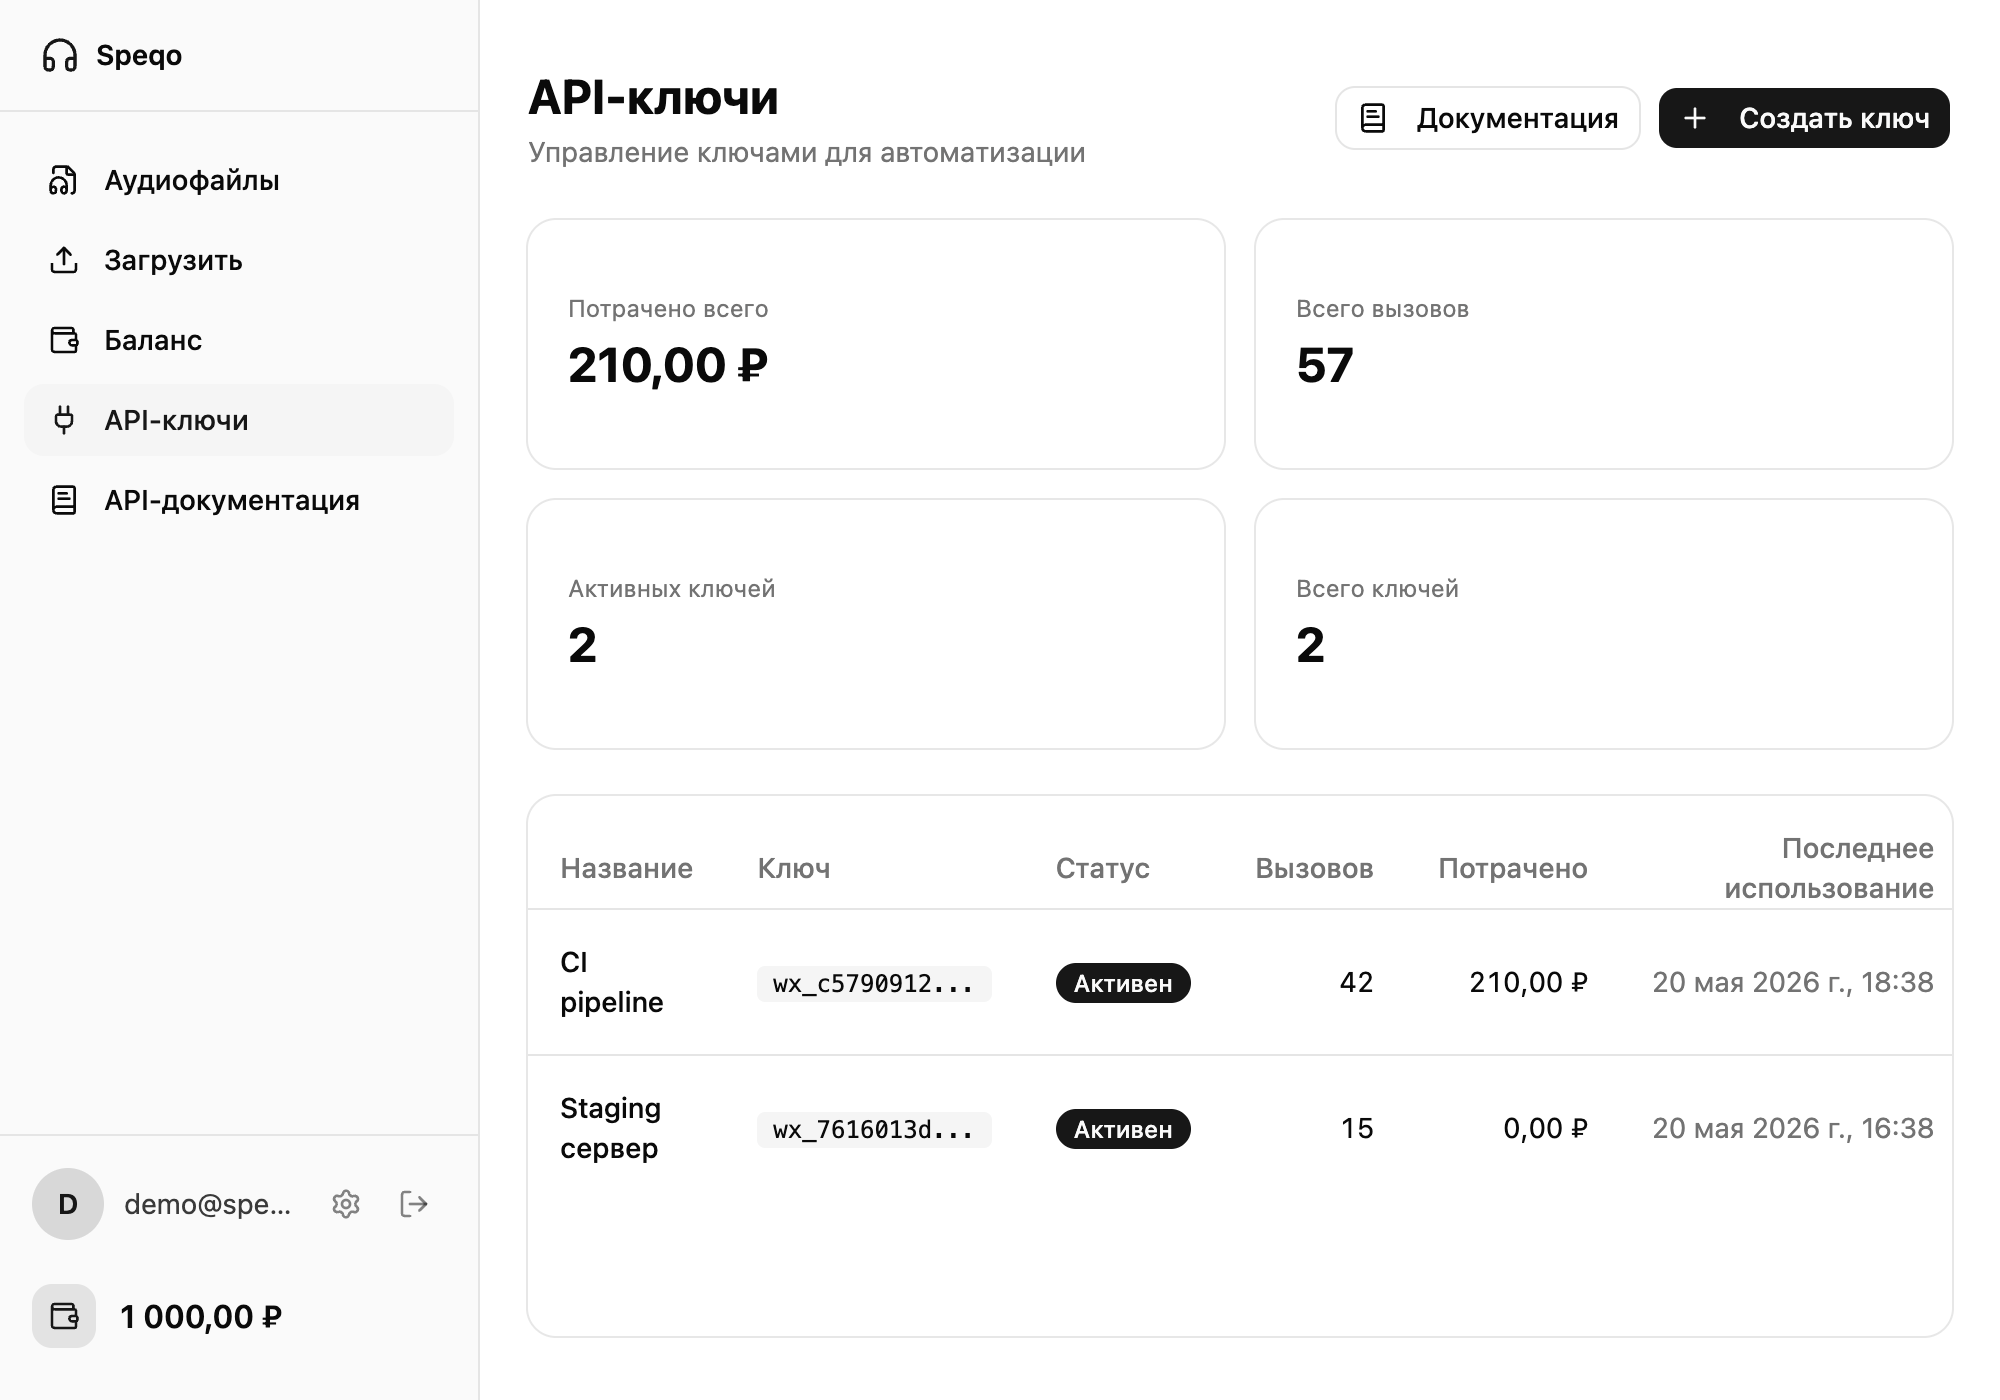Screen dimensions: 2000x1400
Task: Click the Создать ключ button
Action: tap(1804, 118)
